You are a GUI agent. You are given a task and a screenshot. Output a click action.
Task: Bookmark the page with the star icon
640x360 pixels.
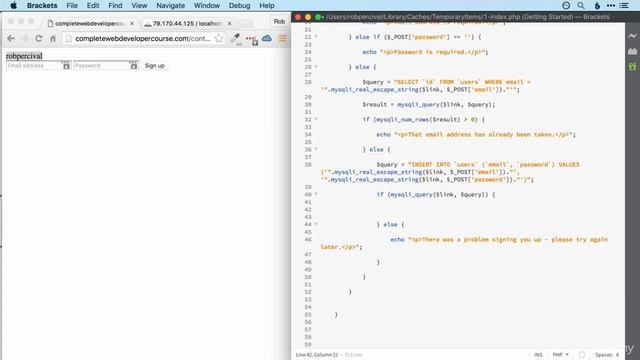219,38
